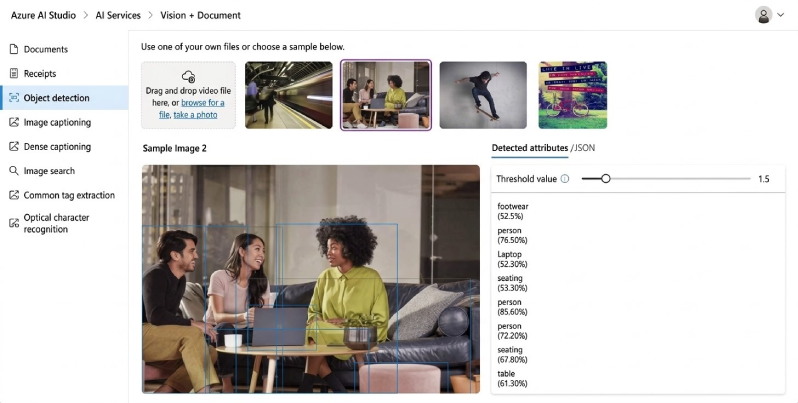Click the Dense captioning sidebar icon
This screenshot has height=403, width=798.
pyautogui.click(x=14, y=147)
